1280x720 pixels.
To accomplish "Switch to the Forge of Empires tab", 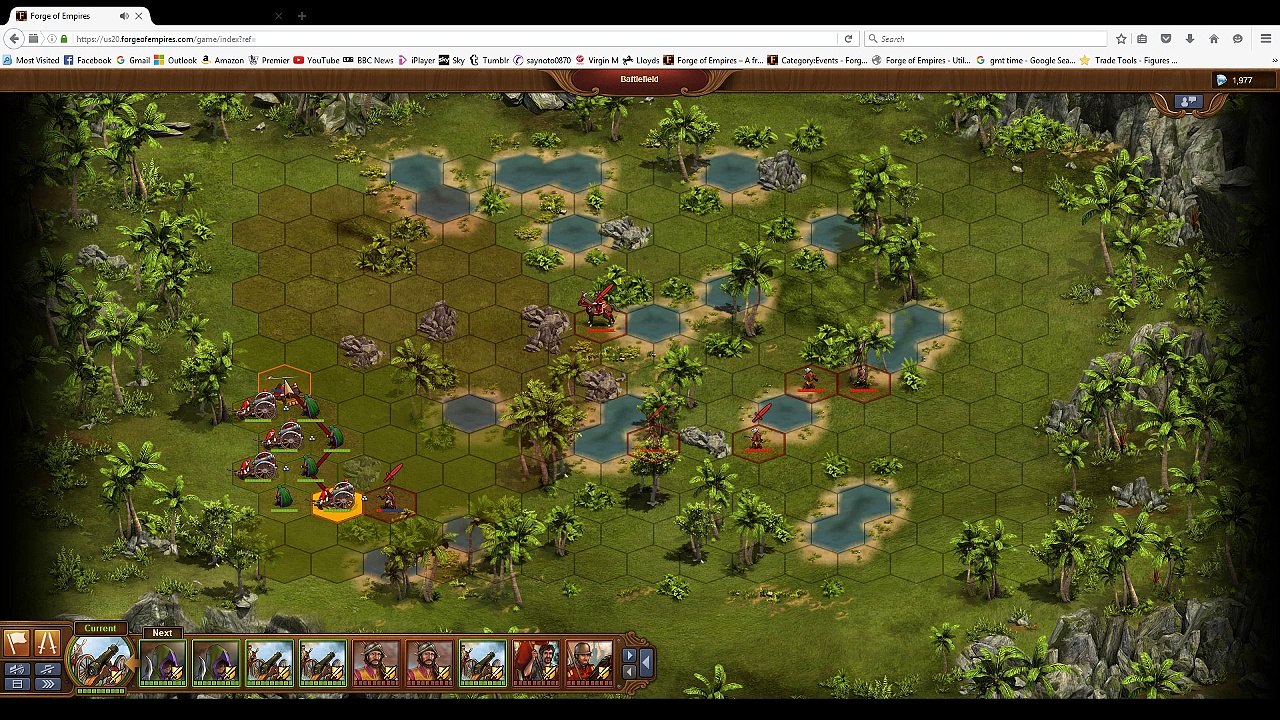I will [78, 16].
